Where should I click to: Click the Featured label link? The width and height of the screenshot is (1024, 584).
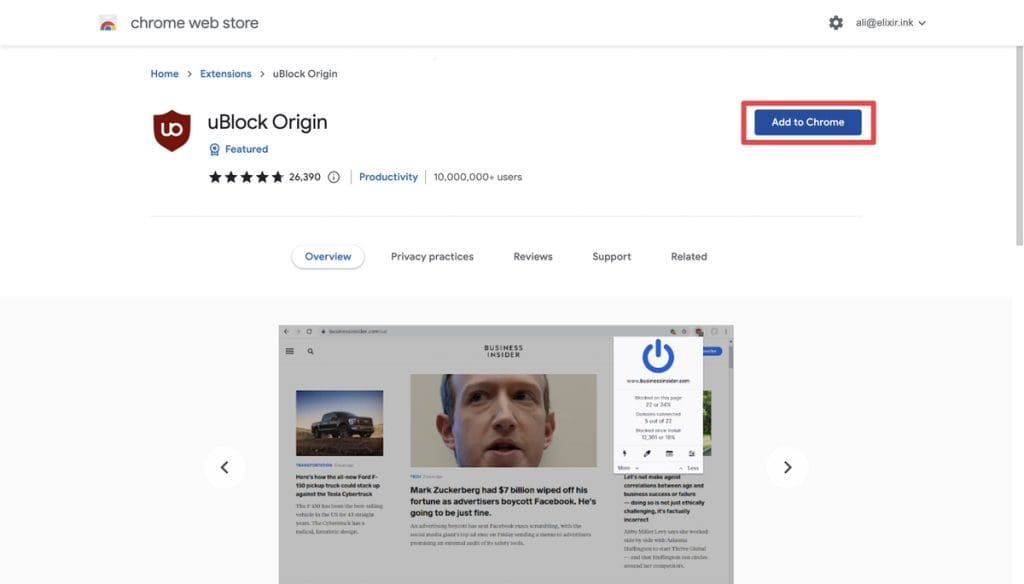click(x=246, y=150)
